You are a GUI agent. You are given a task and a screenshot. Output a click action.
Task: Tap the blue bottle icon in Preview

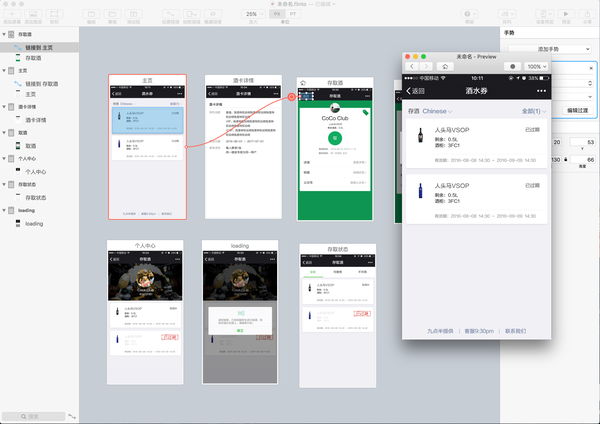point(420,191)
